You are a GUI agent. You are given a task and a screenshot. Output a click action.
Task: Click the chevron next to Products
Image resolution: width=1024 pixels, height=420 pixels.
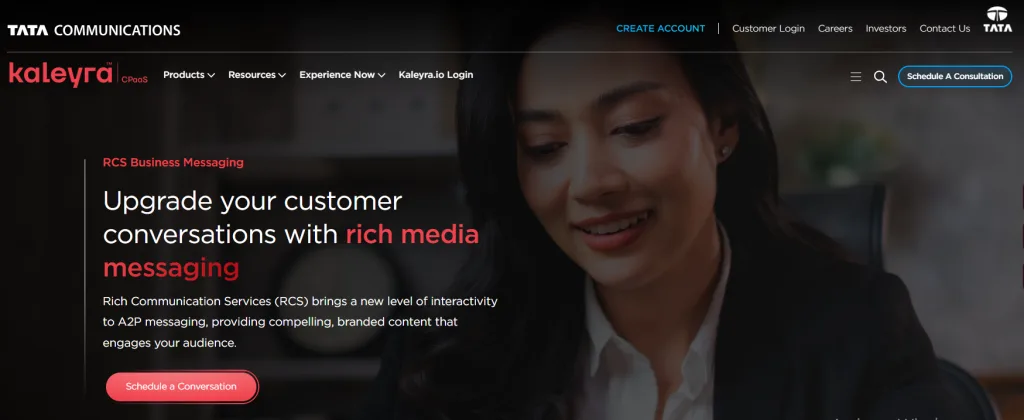point(211,76)
